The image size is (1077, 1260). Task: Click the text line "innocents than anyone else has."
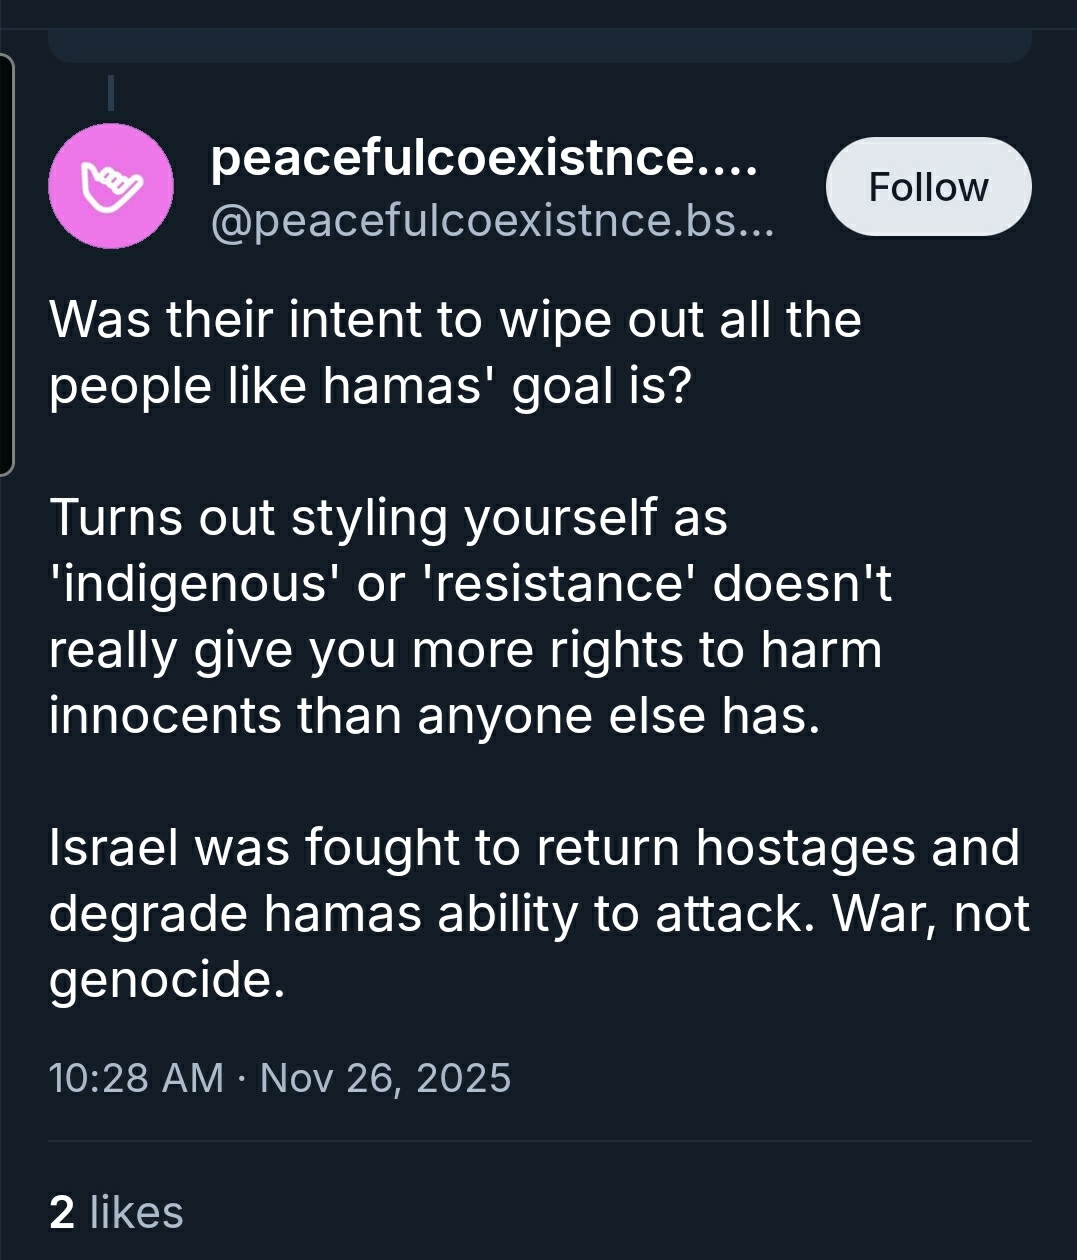tap(435, 716)
